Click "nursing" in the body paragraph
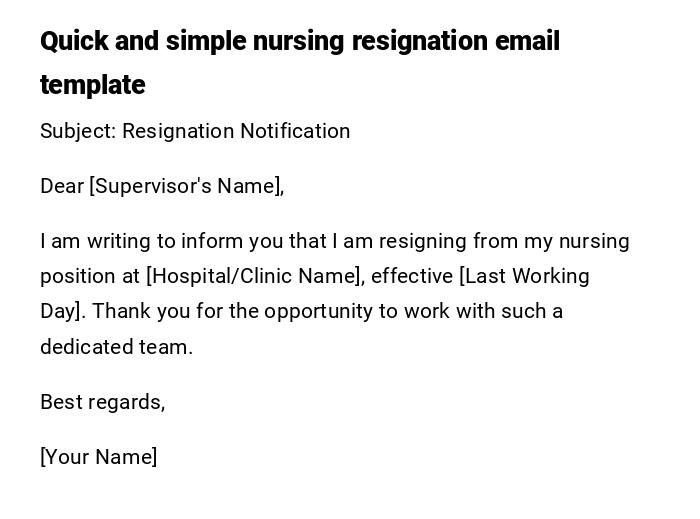 (594, 241)
